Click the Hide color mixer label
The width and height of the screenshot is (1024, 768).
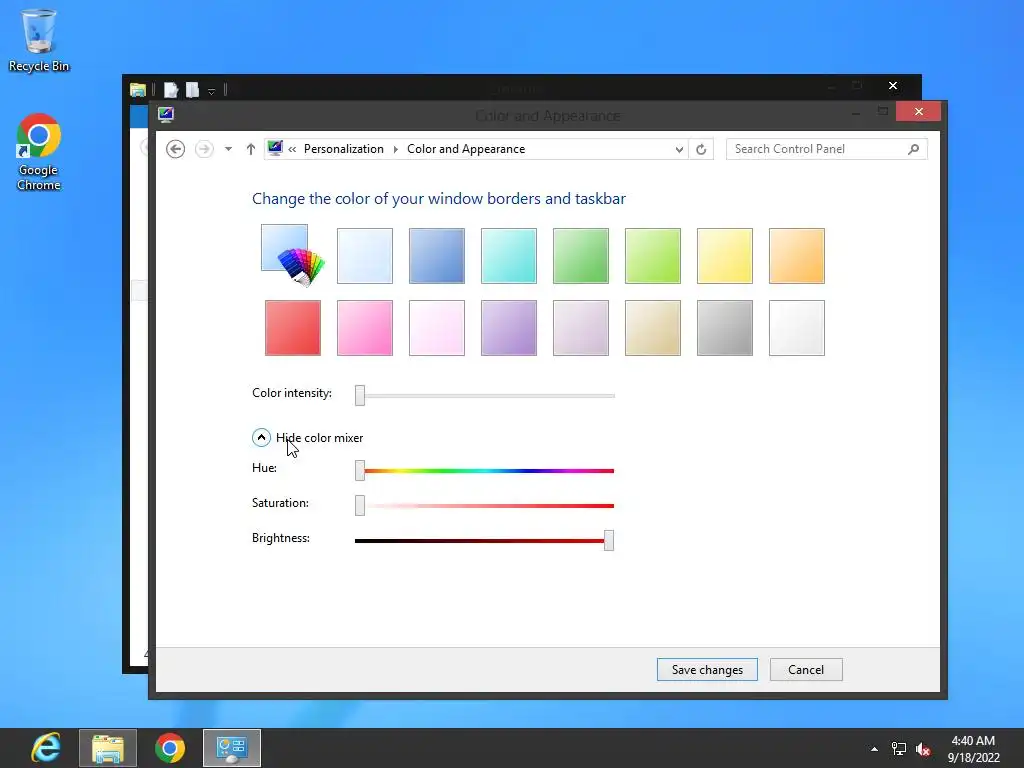[319, 438]
